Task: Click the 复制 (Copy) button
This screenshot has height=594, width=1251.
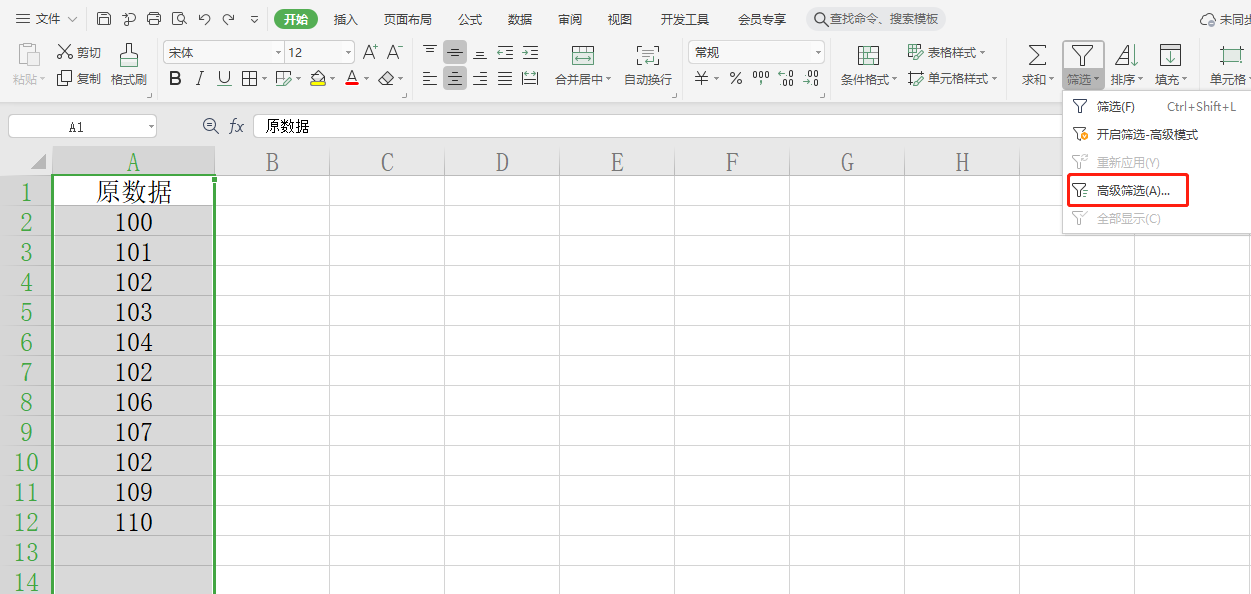Action: (x=79, y=78)
